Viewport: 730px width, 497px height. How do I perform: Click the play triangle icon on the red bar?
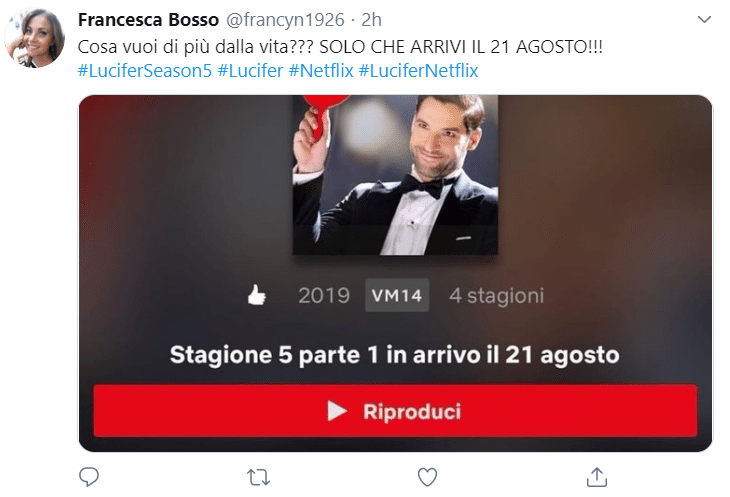pos(337,411)
